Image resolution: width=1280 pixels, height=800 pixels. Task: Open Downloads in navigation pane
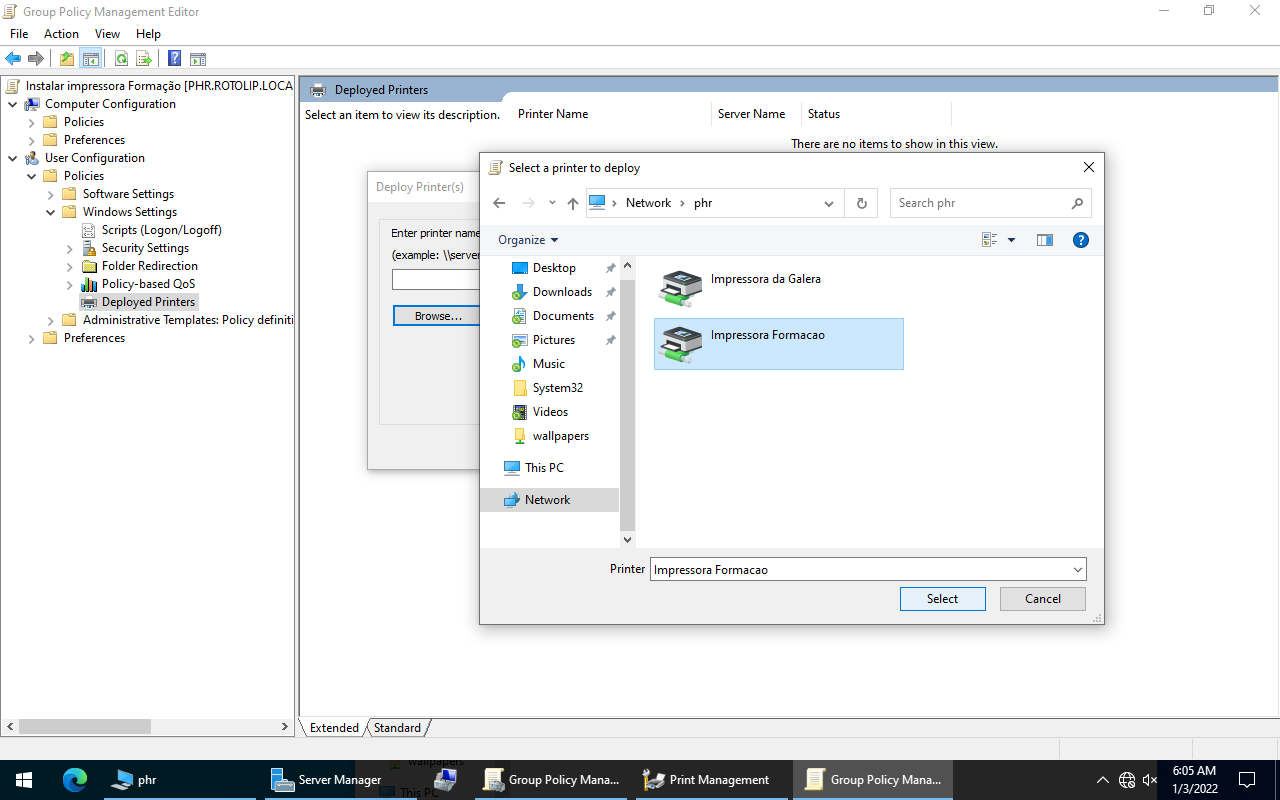coord(562,292)
